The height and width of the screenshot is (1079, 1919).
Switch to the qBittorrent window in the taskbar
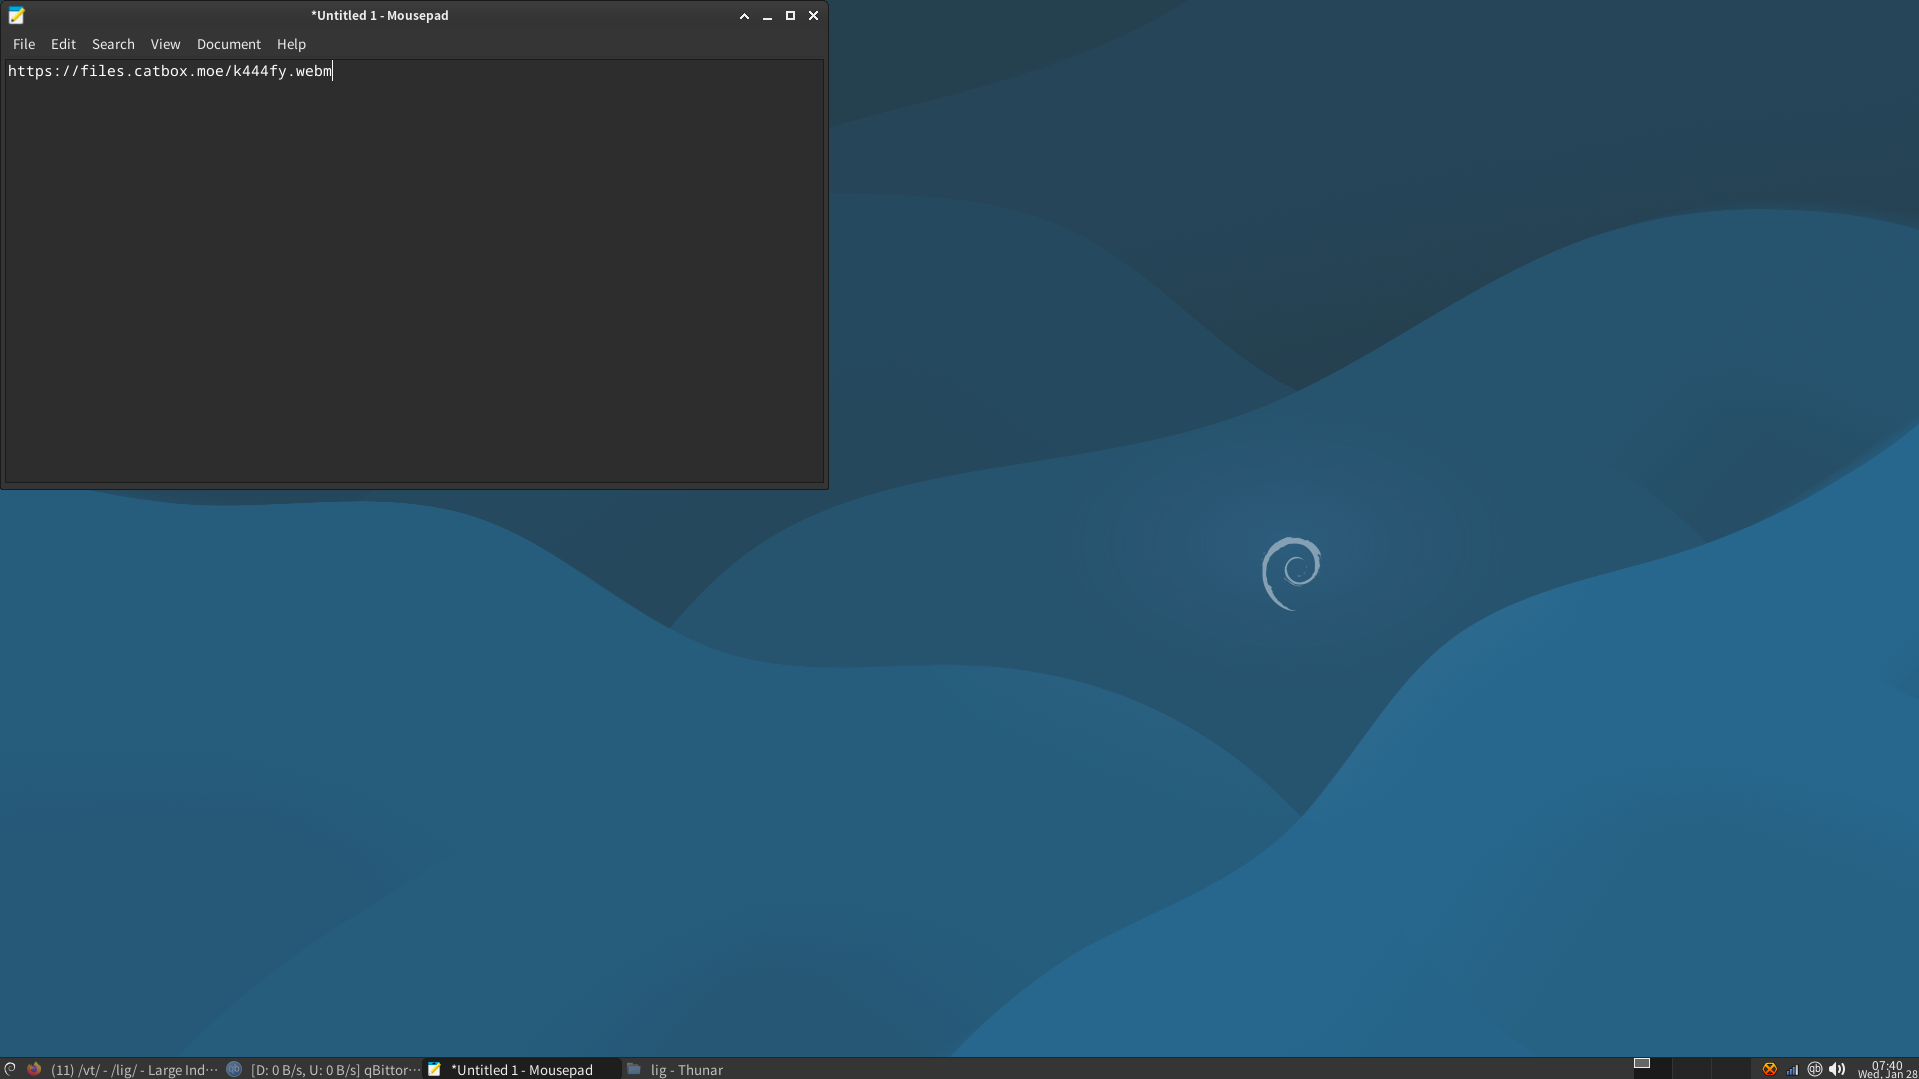(x=323, y=1069)
